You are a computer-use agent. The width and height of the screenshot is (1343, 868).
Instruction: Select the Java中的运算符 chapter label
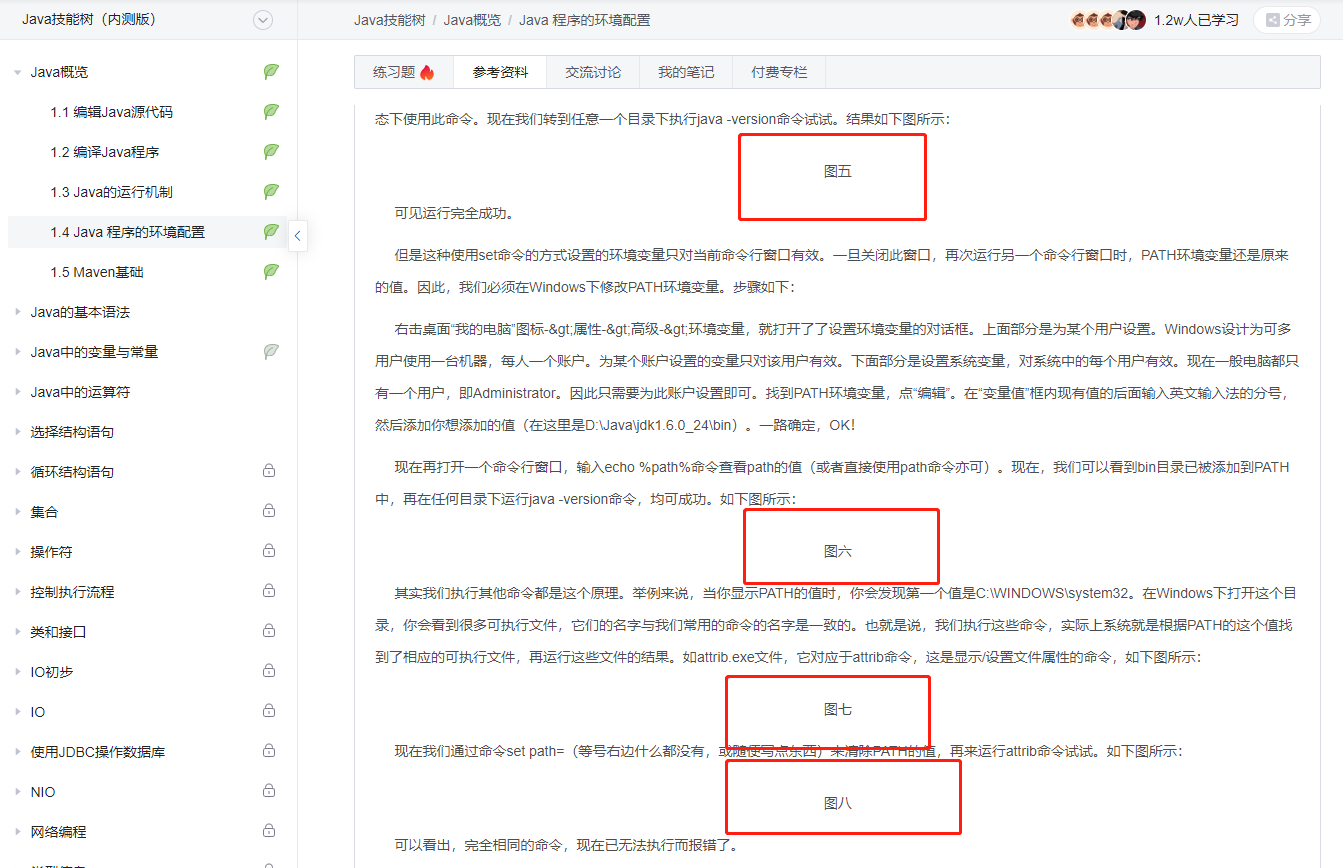coord(80,392)
